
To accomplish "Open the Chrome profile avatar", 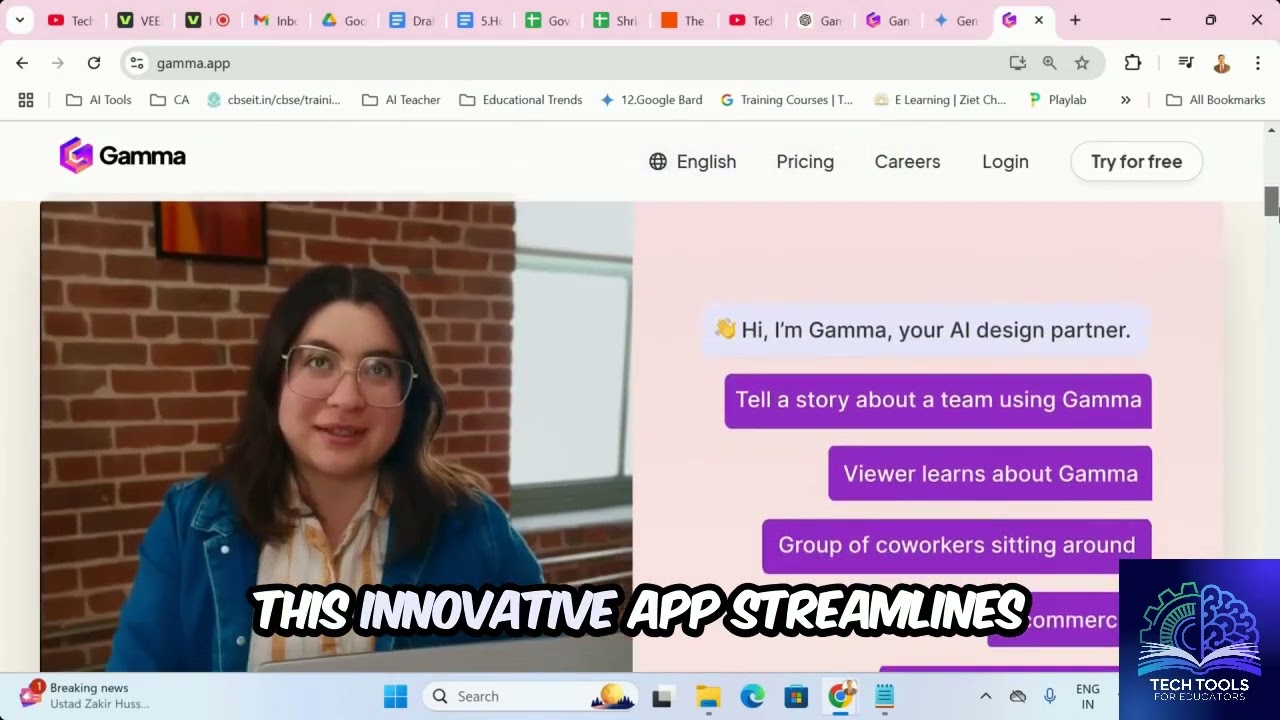I will pos(1221,63).
